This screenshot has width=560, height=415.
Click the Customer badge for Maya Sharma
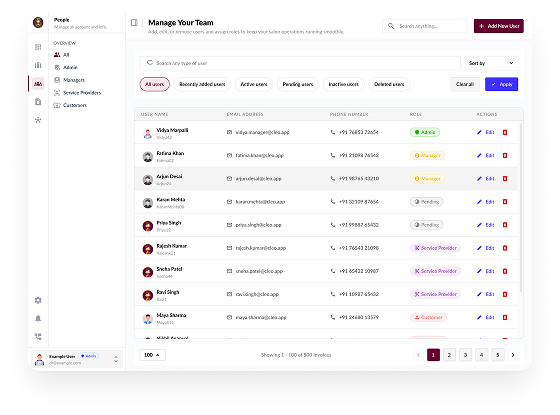tap(428, 318)
